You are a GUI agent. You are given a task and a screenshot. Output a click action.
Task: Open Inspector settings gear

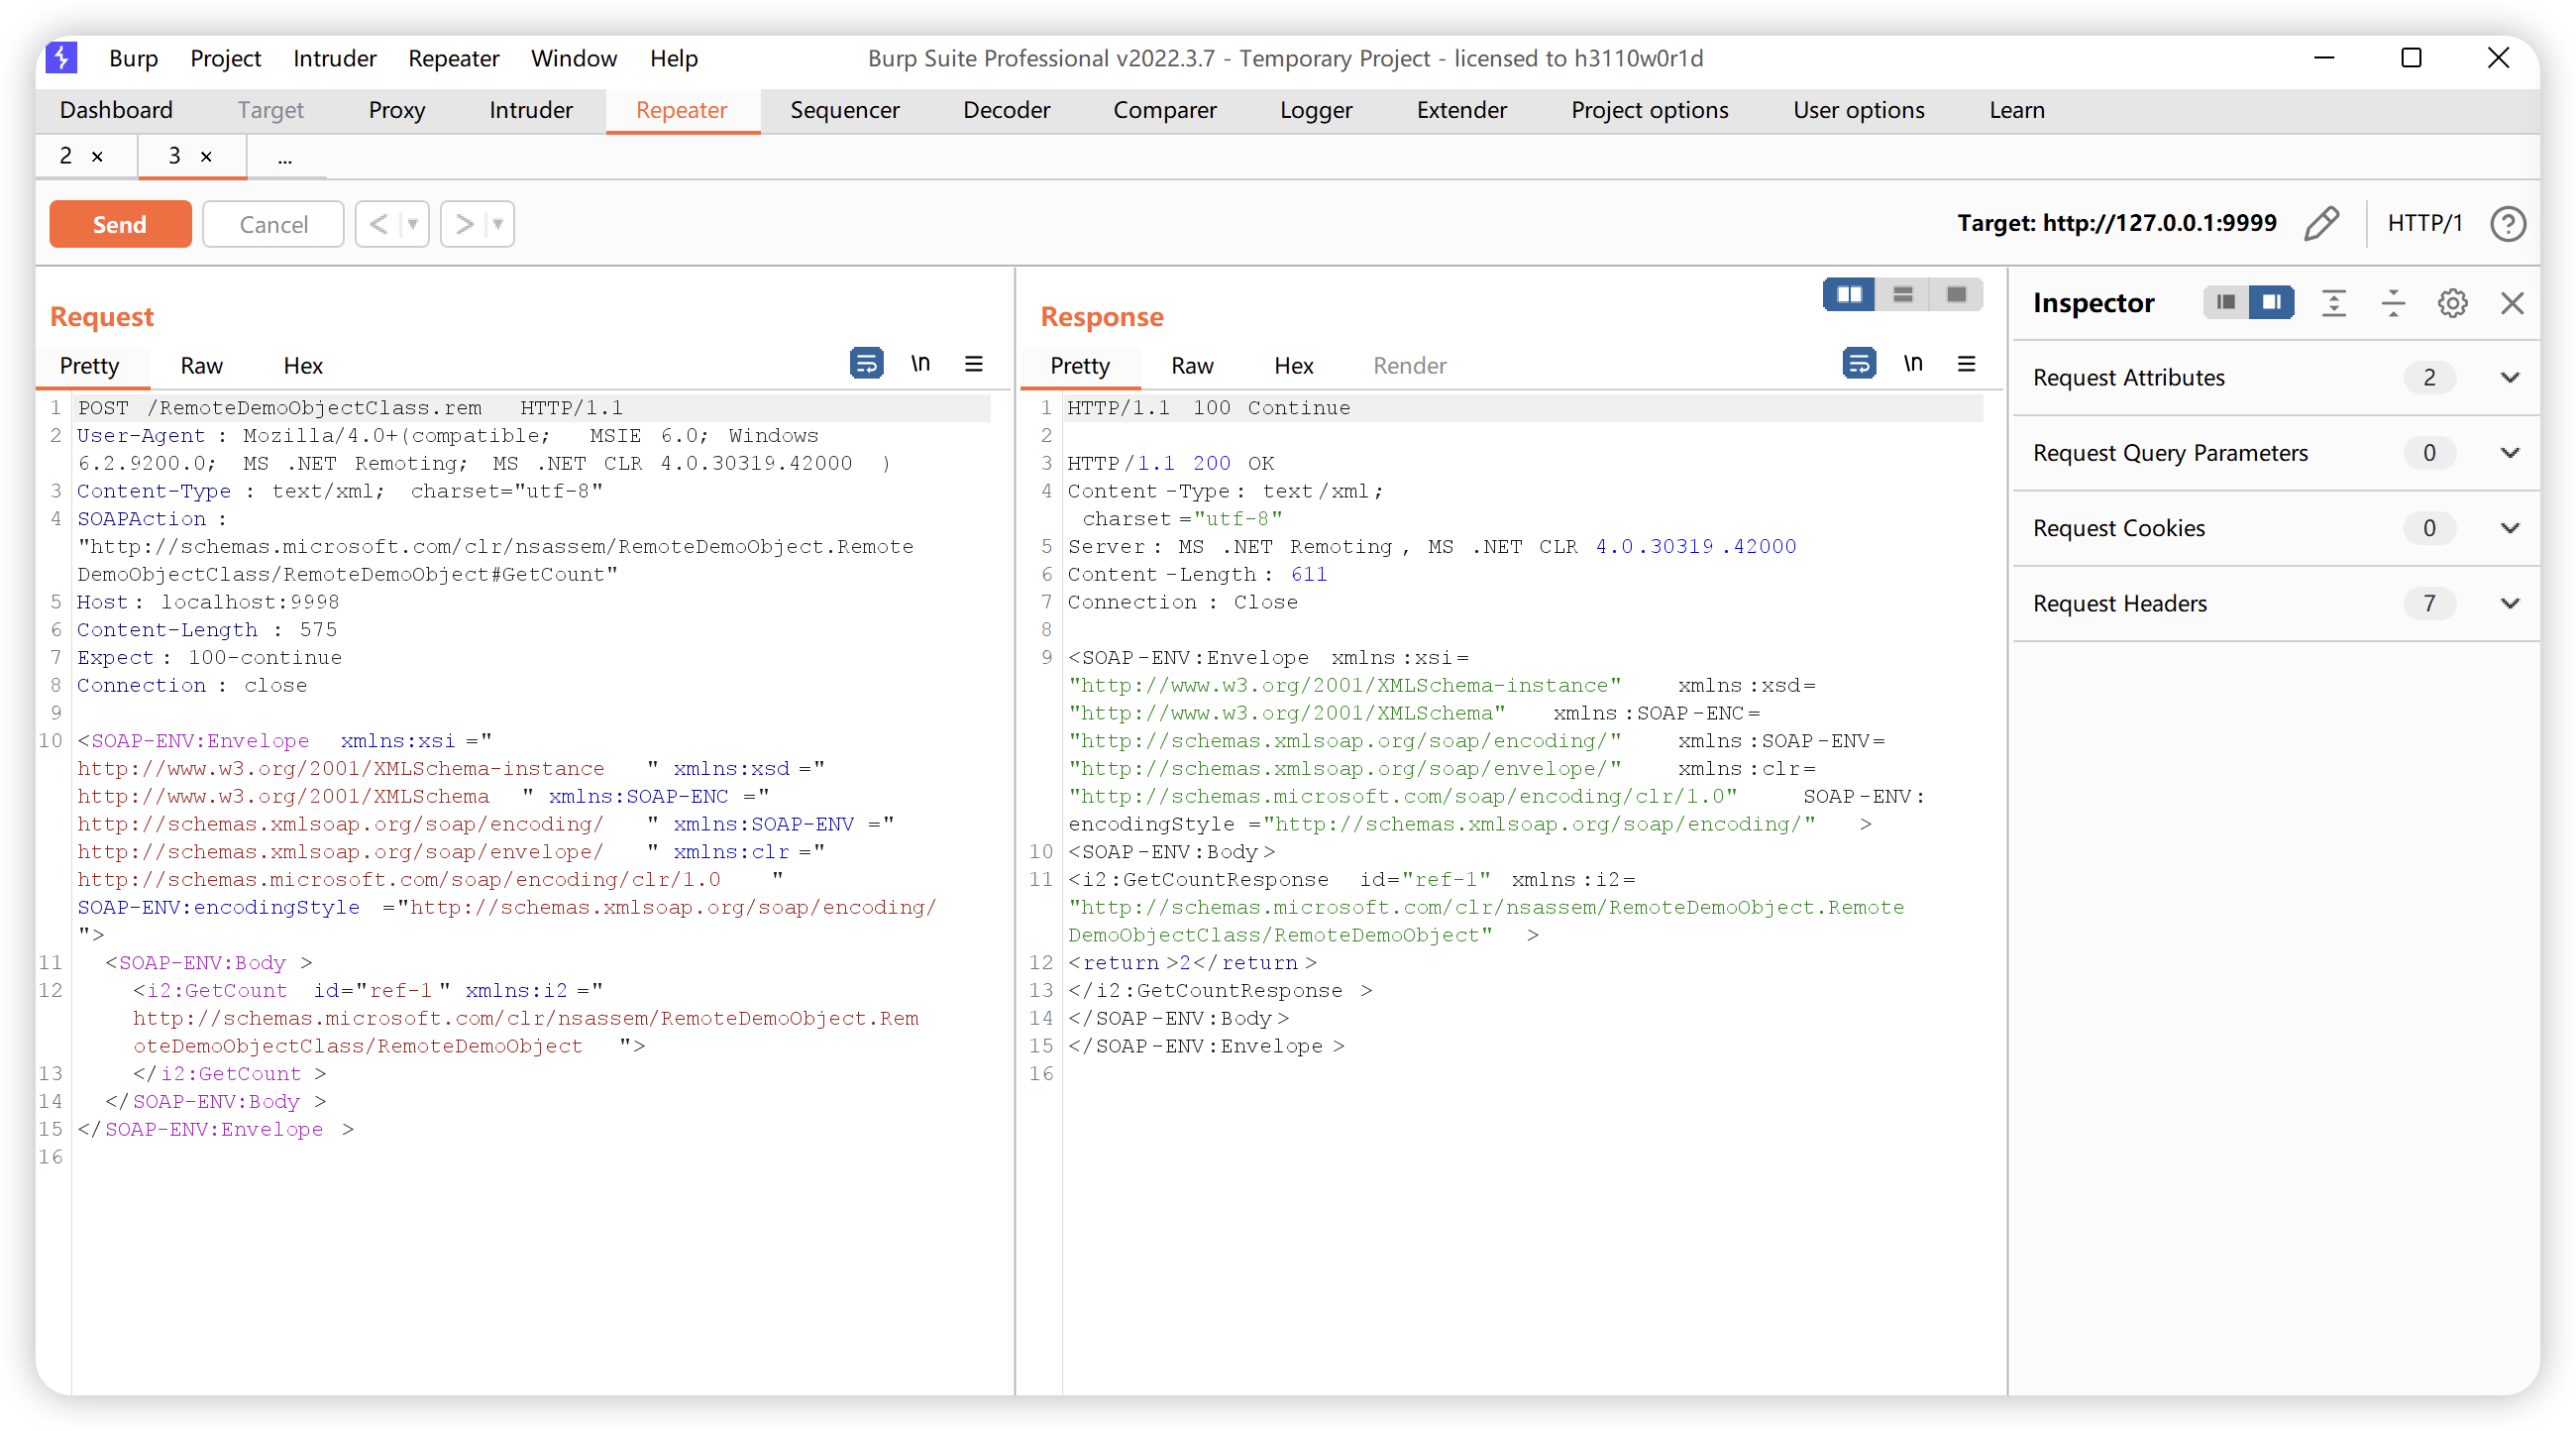pos(2452,303)
